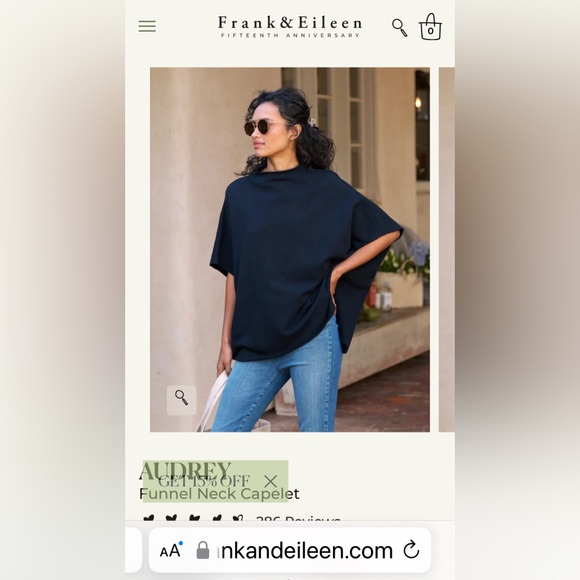Claim the GET 15% OFF offer
This screenshot has height=580, width=580.
point(204,481)
